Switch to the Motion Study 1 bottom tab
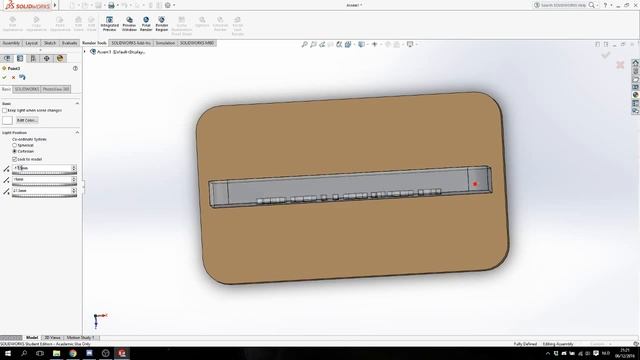 pos(80,338)
